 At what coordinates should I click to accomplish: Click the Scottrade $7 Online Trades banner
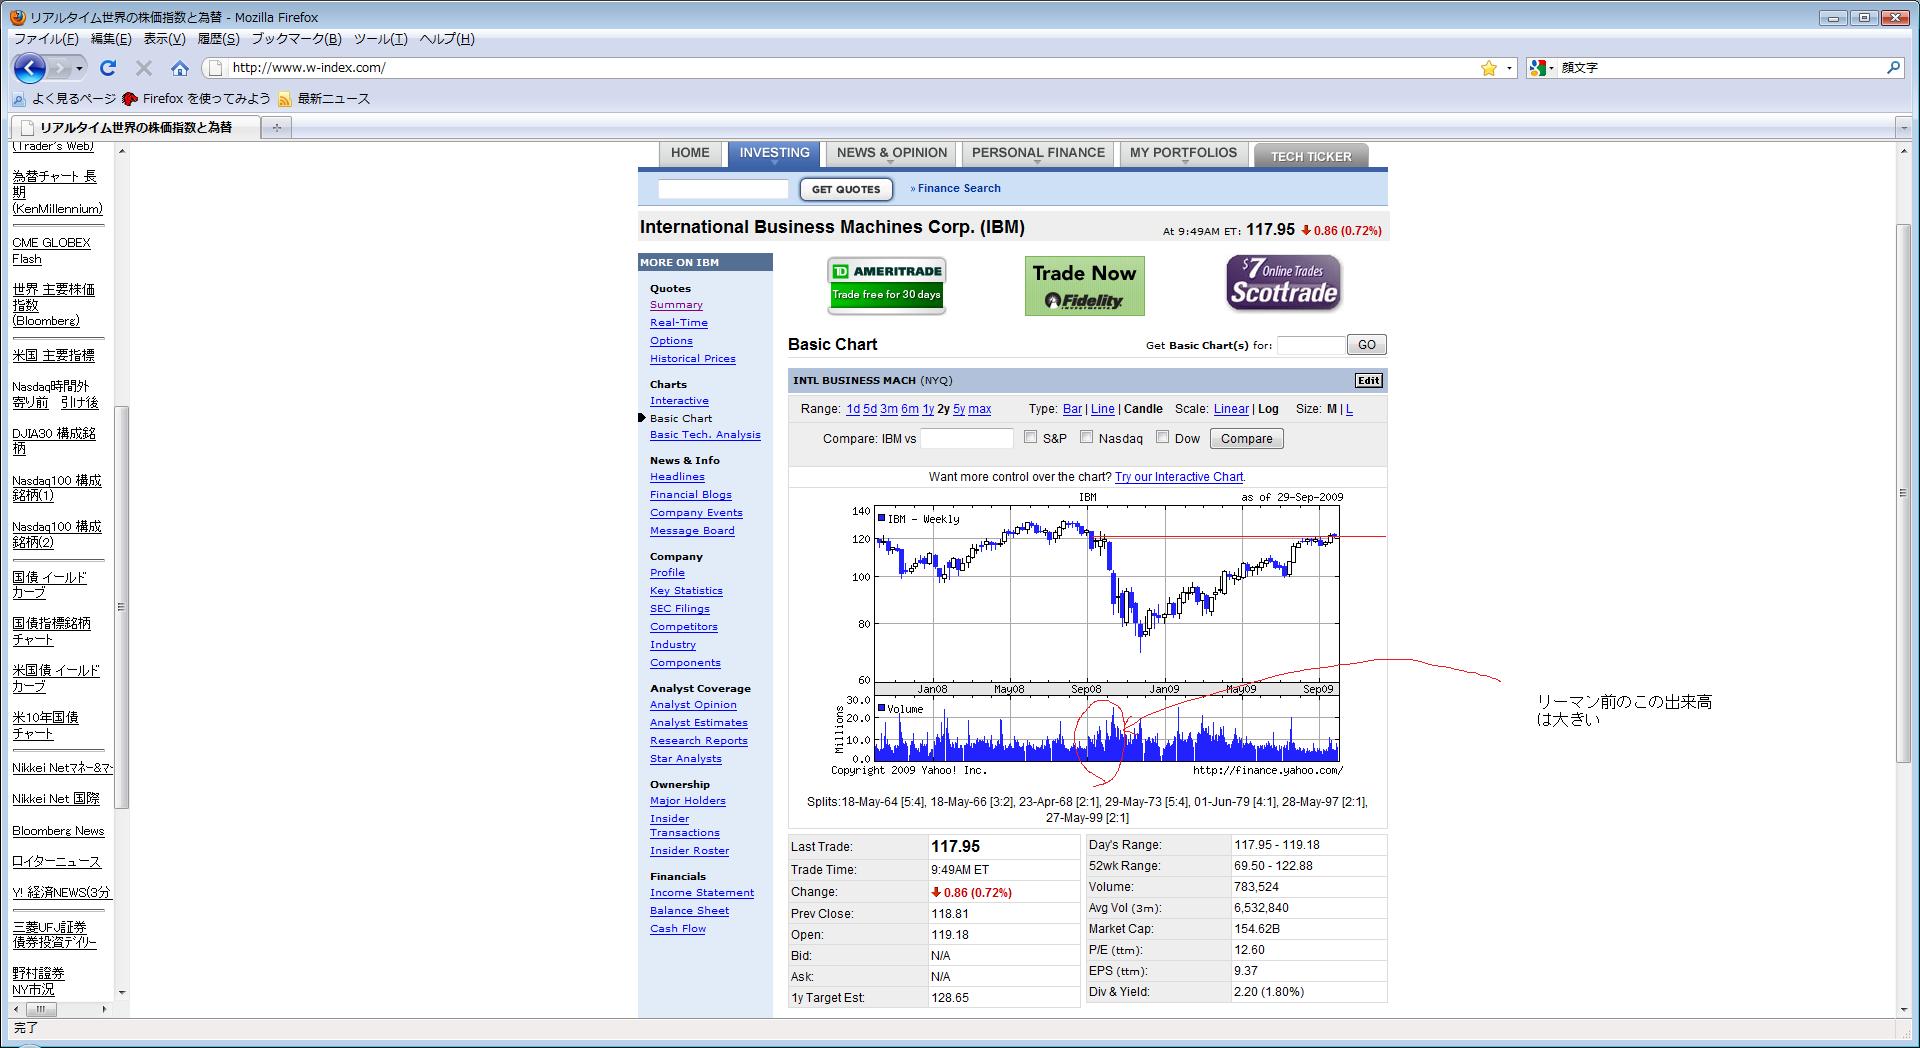[x=1284, y=283]
